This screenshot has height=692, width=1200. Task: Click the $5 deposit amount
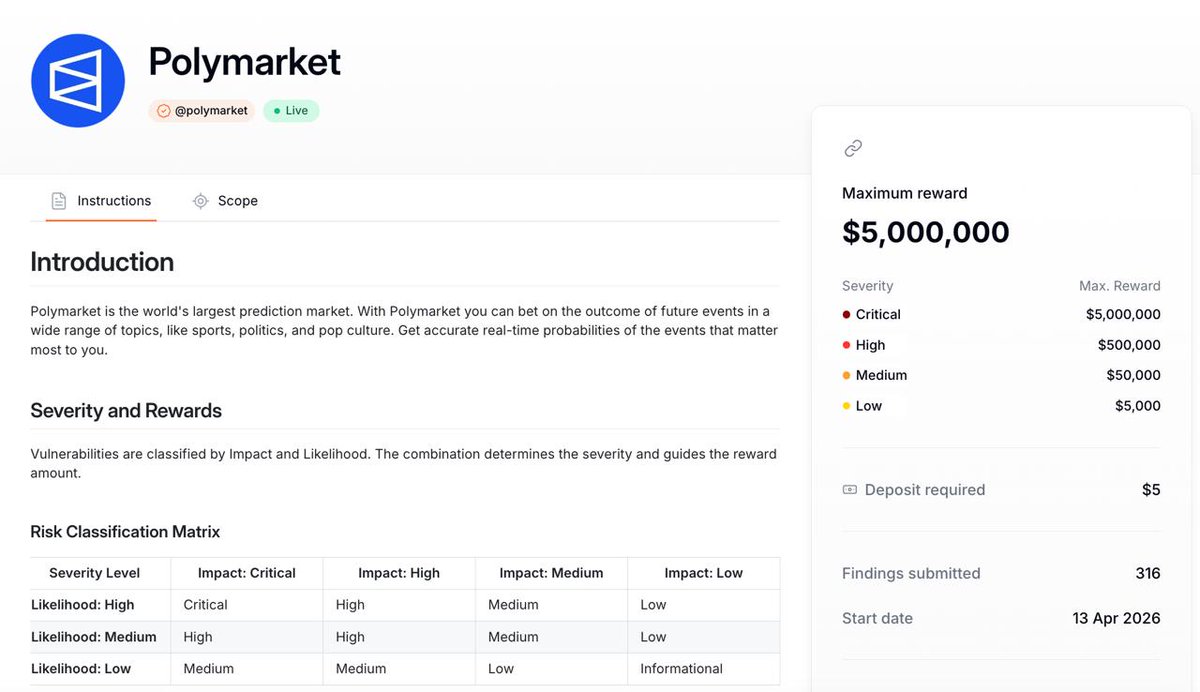tap(1151, 490)
